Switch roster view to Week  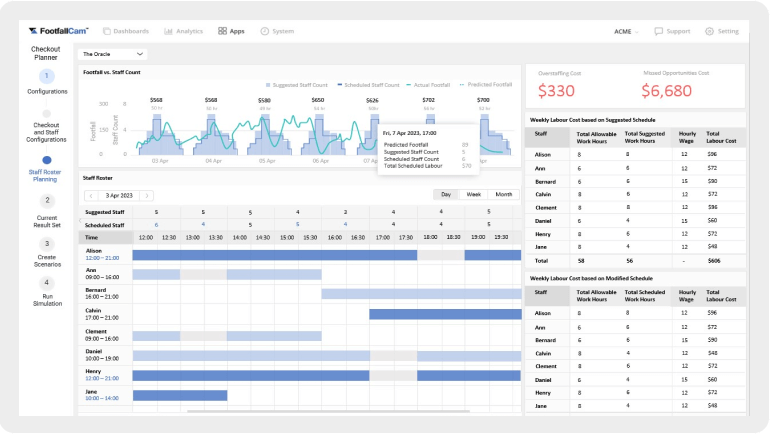(x=473, y=194)
